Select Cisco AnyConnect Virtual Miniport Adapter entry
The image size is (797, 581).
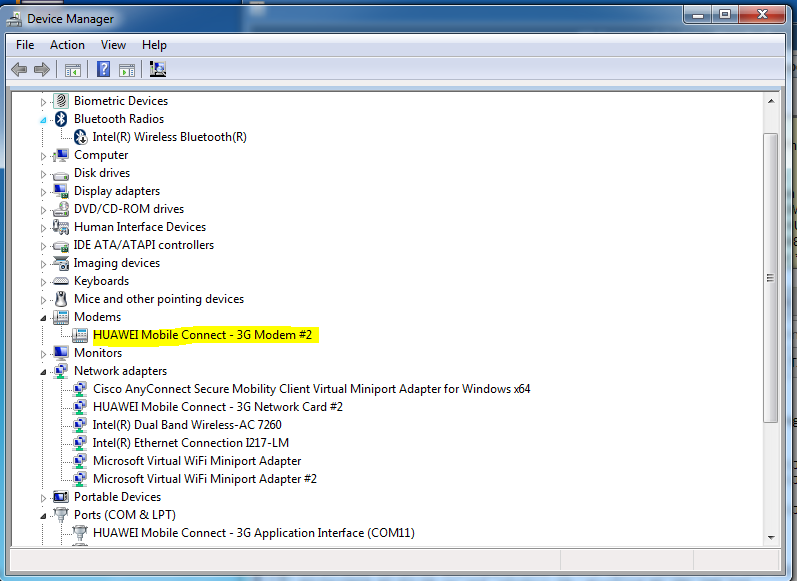point(312,389)
